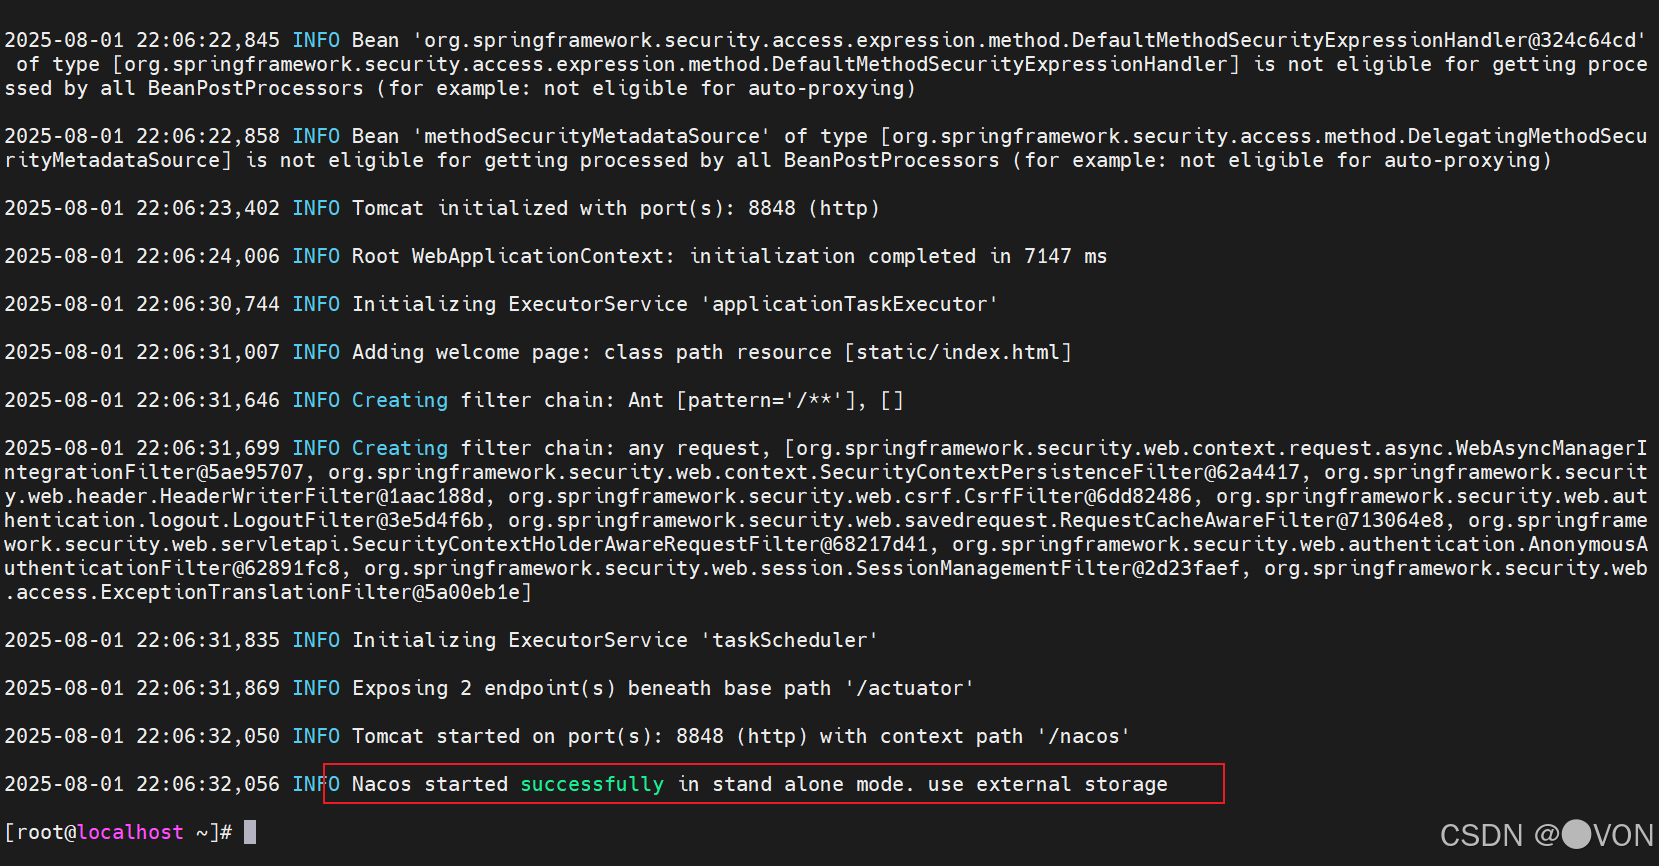Click the '/actuator' base path text
The height and width of the screenshot is (866, 1659).
(909, 688)
